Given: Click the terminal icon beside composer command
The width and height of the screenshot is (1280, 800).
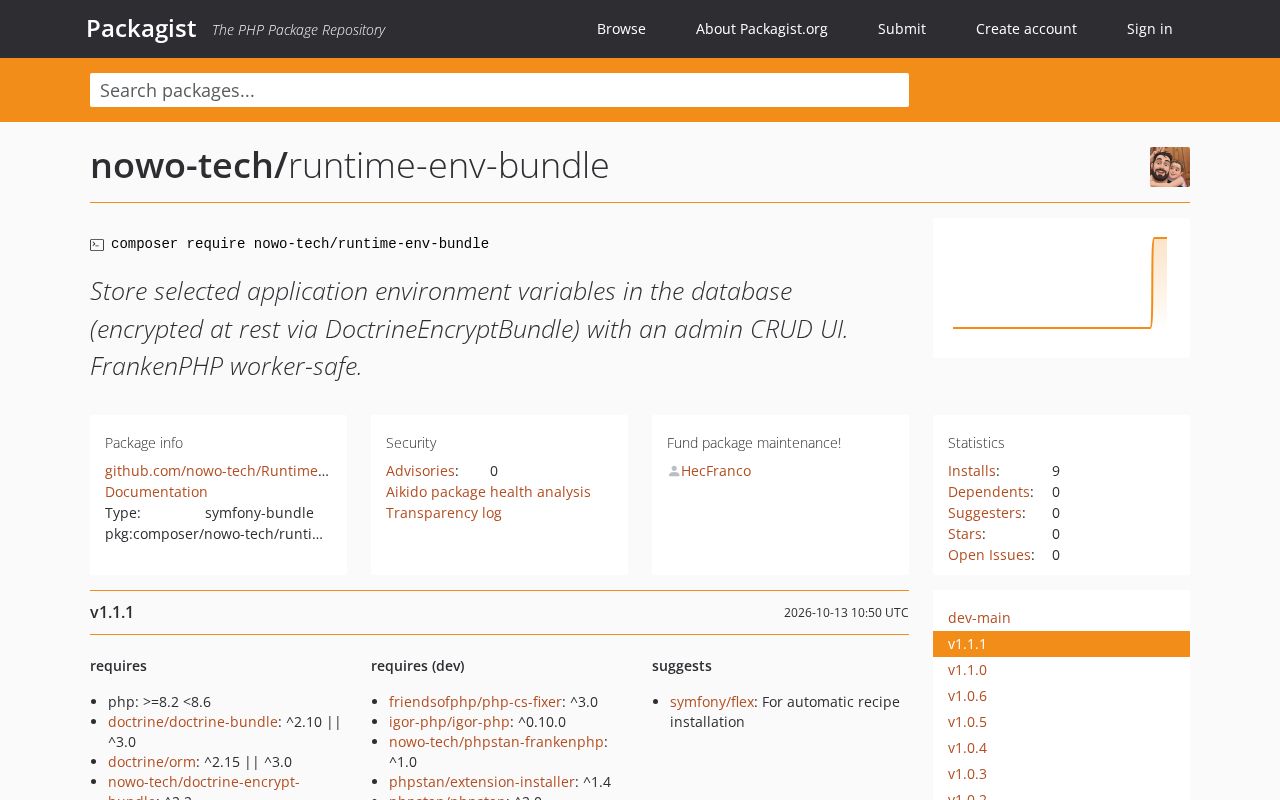Looking at the screenshot, I should click(x=97, y=245).
